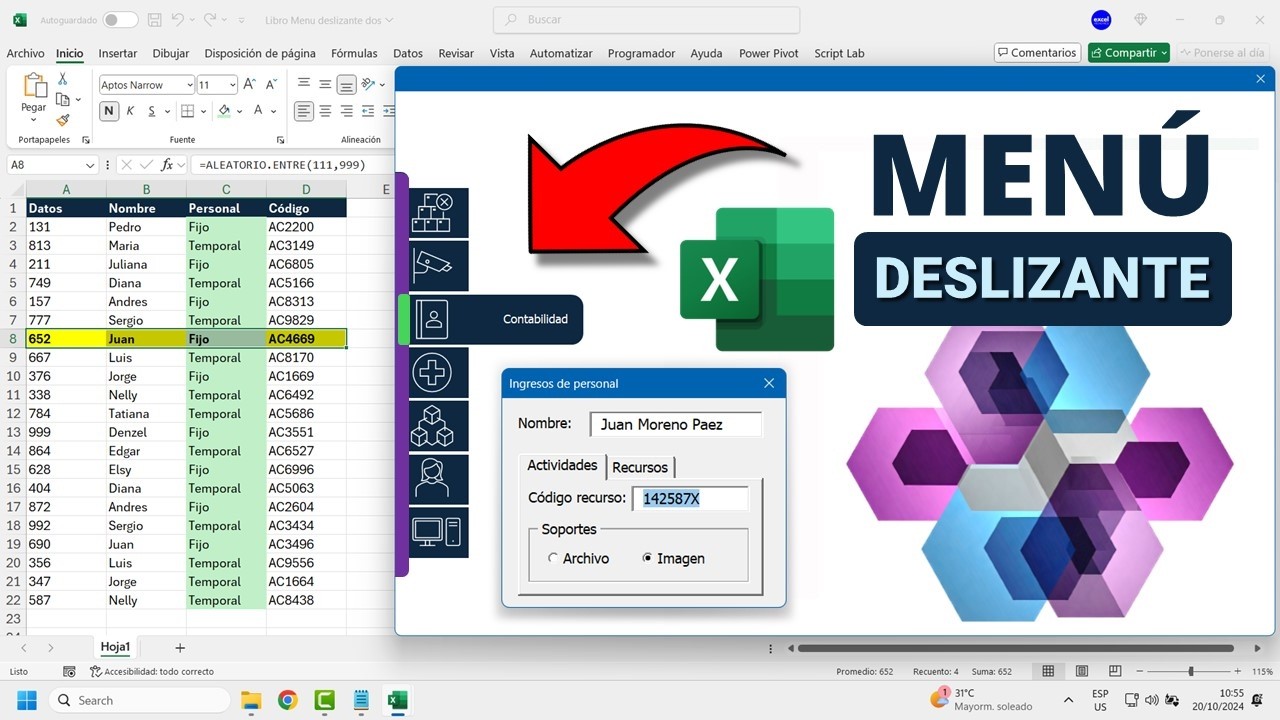The width and height of the screenshot is (1280, 720).
Task: Adjust the zoom slider in status bar
Action: point(1190,671)
